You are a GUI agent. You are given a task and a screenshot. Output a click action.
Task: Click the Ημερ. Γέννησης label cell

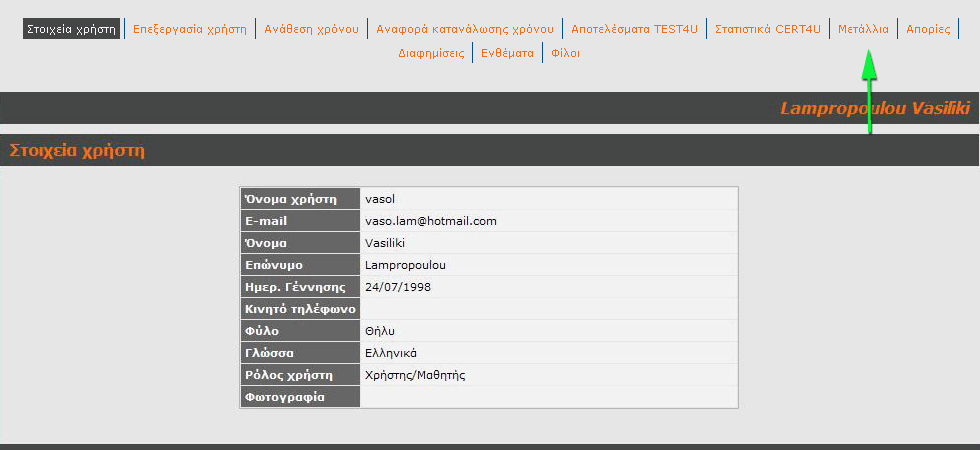[300, 287]
